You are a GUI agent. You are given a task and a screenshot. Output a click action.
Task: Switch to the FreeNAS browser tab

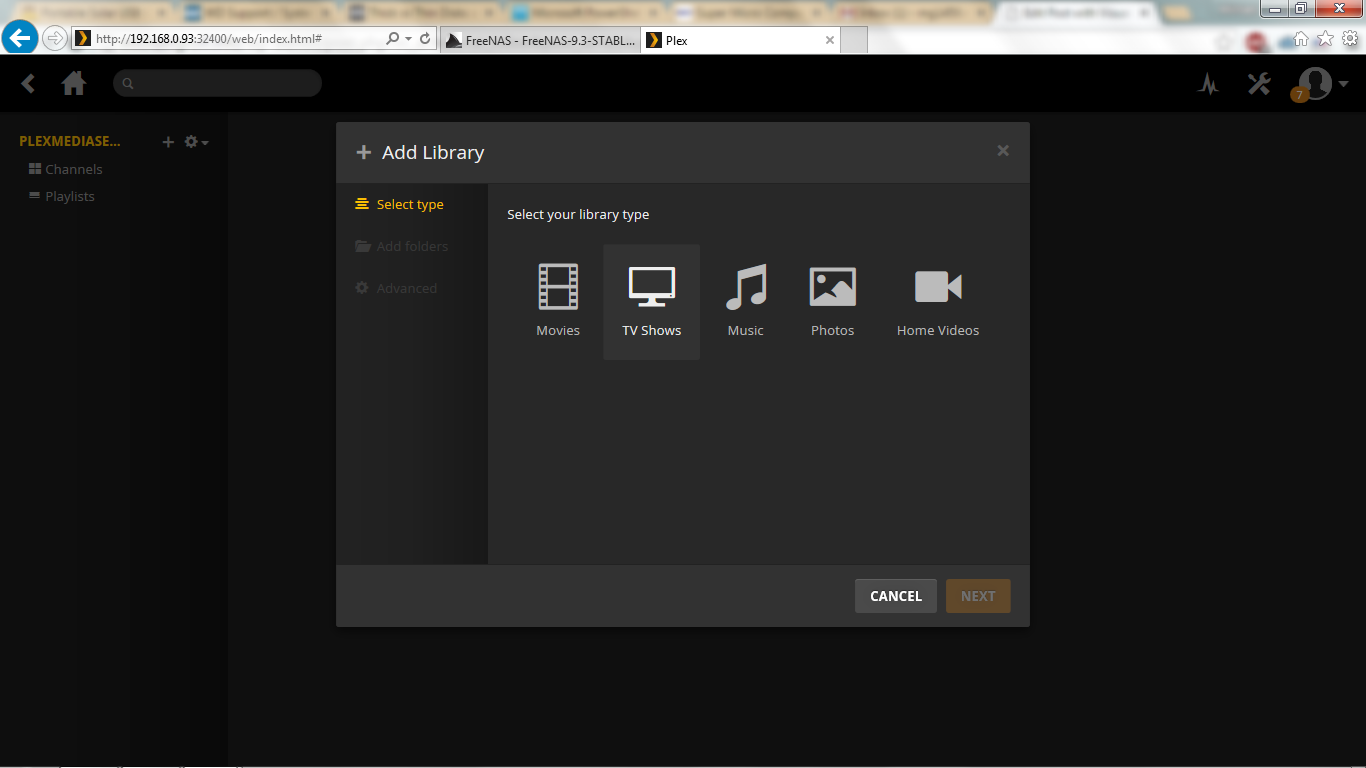[x=539, y=41]
